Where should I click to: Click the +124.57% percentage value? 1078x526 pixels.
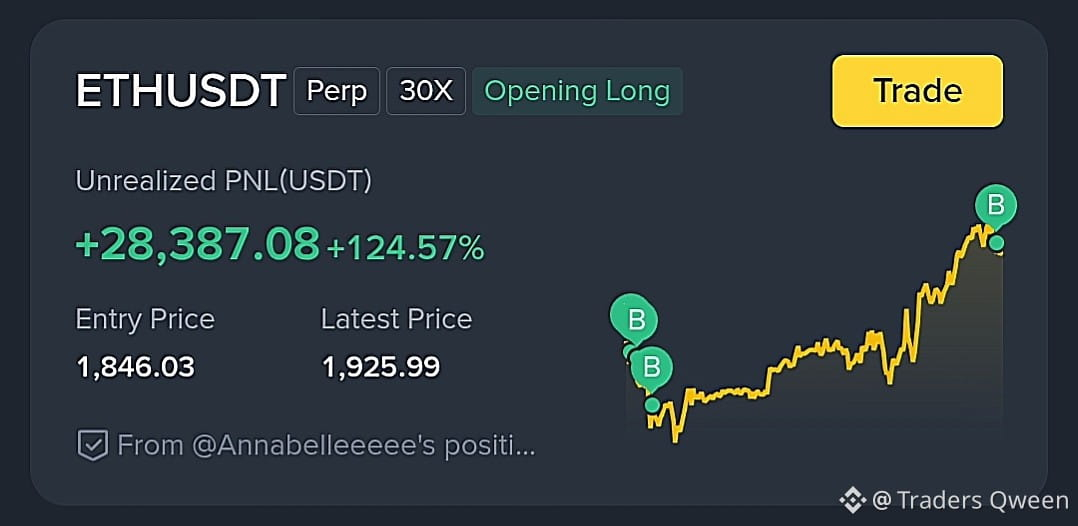click(x=406, y=248)
